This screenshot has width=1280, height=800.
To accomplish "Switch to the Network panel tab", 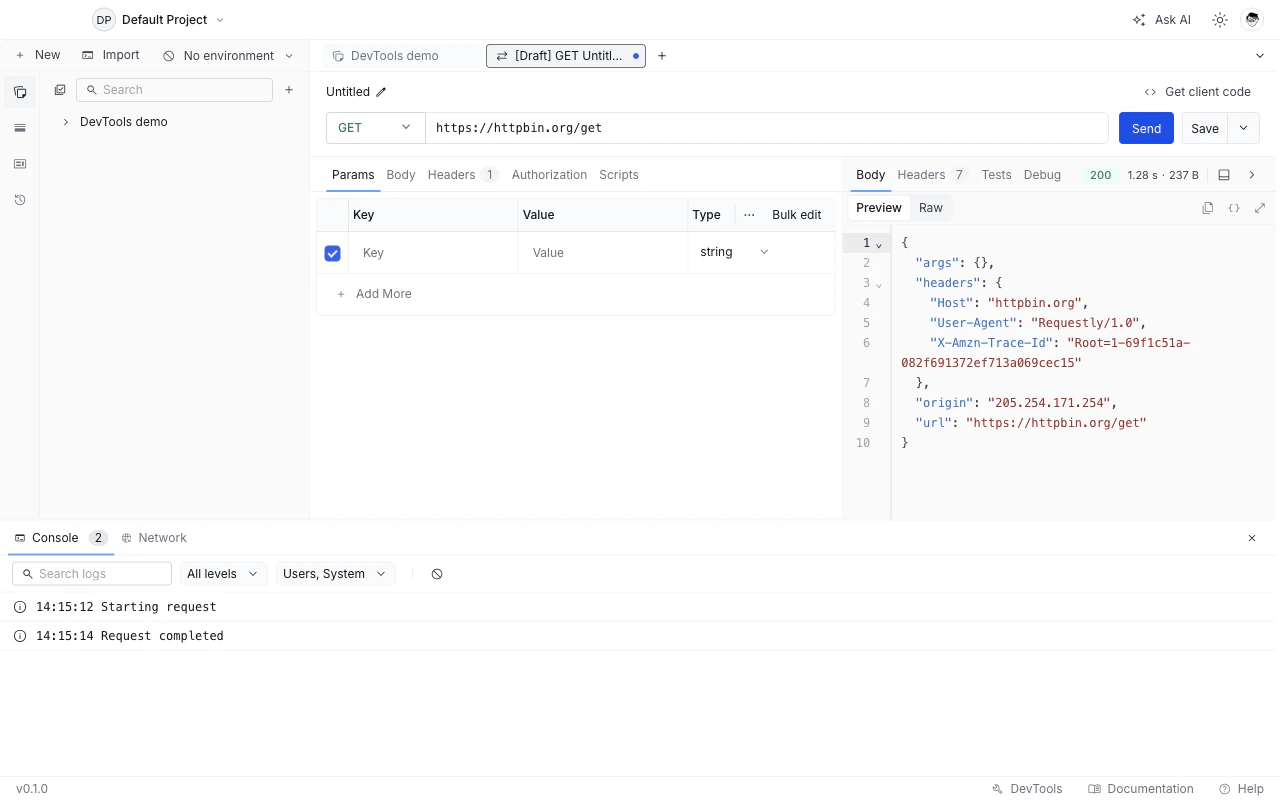I will [154, 538].
